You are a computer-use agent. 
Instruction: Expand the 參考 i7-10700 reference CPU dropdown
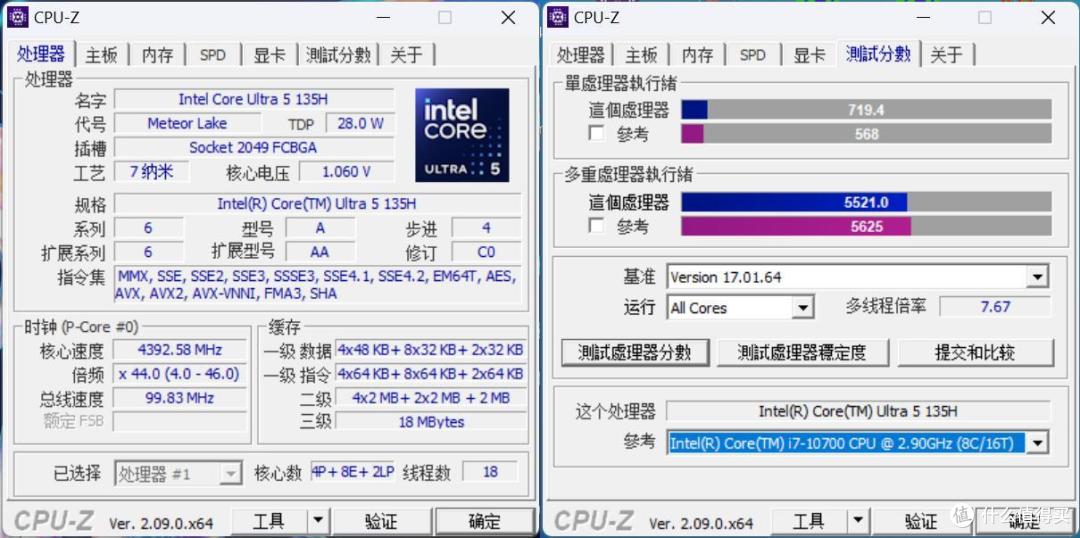[1037, 443]
